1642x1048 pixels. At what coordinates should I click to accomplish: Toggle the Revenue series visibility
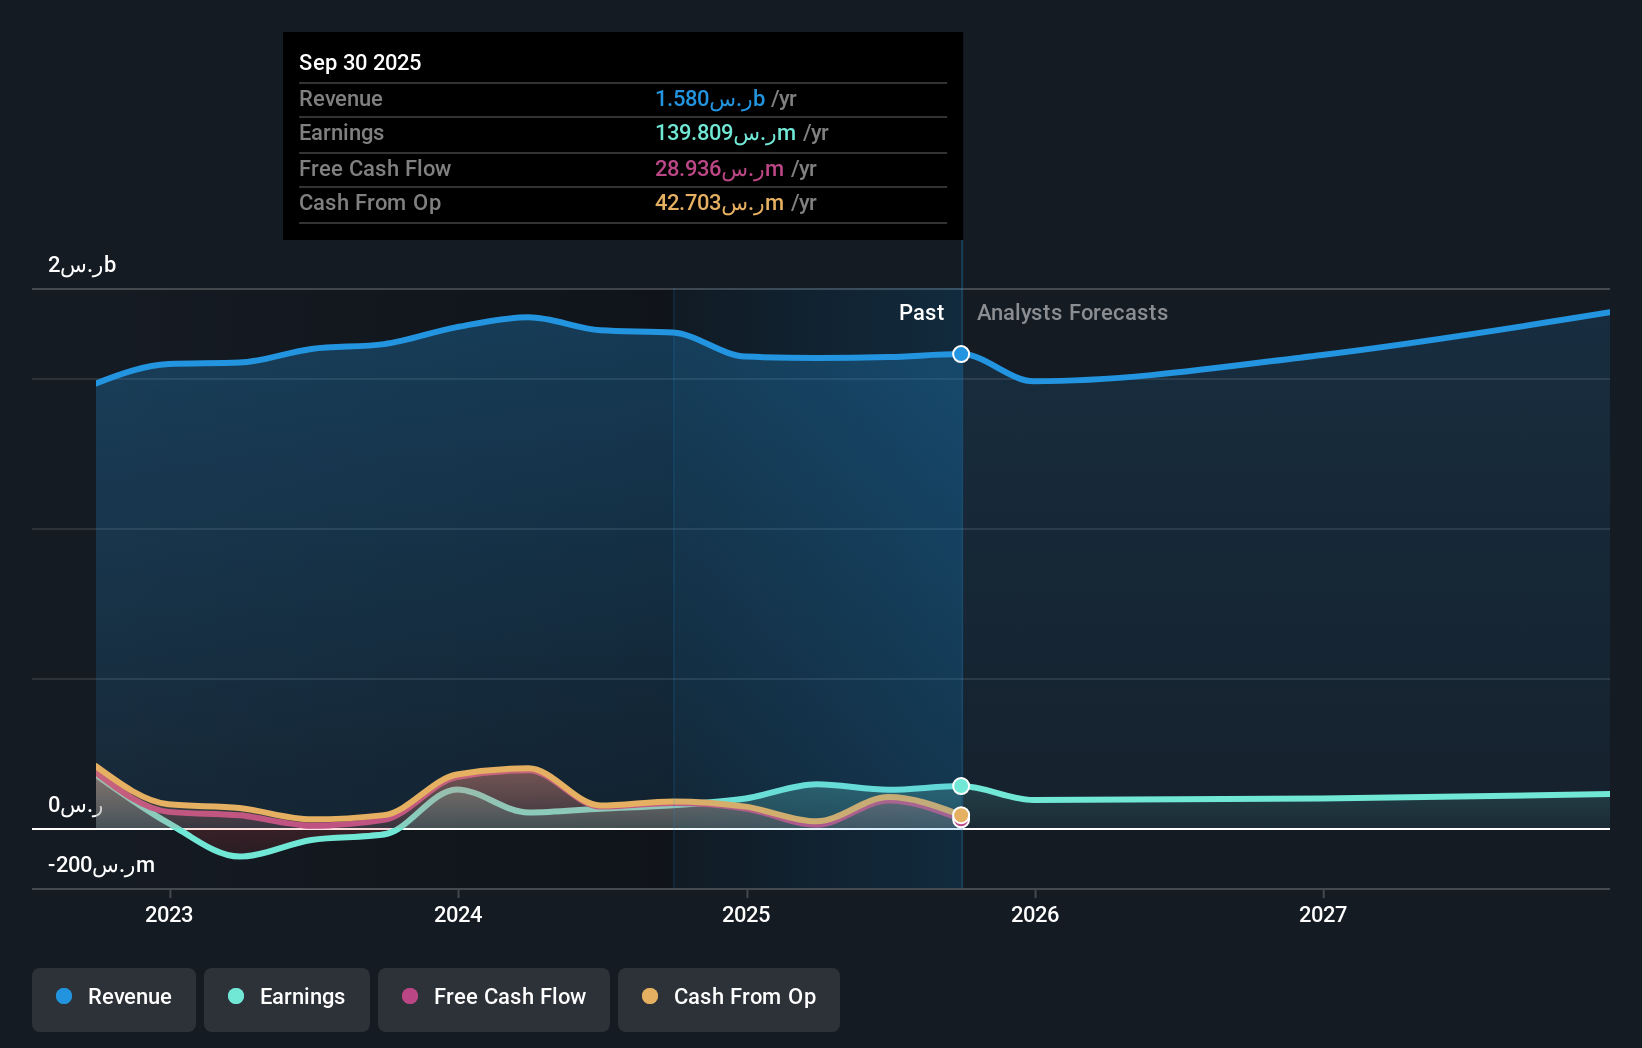[113, 999]
